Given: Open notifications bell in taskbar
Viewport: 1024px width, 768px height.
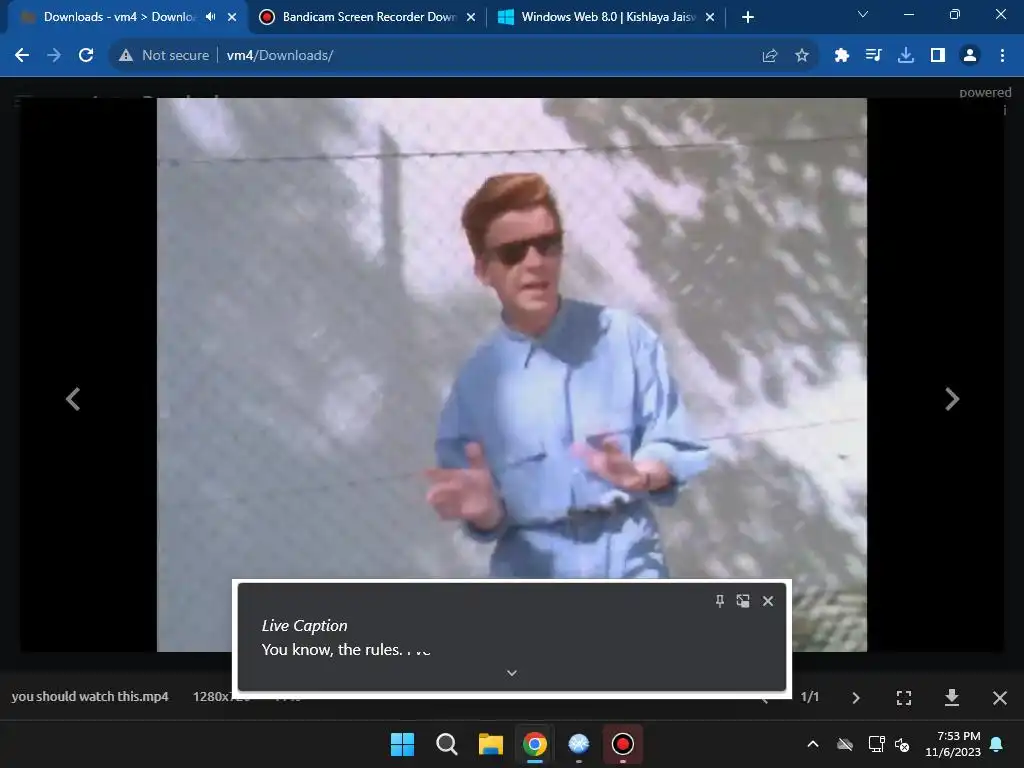Looking at the screenshot, I should [x=997, y=744].
